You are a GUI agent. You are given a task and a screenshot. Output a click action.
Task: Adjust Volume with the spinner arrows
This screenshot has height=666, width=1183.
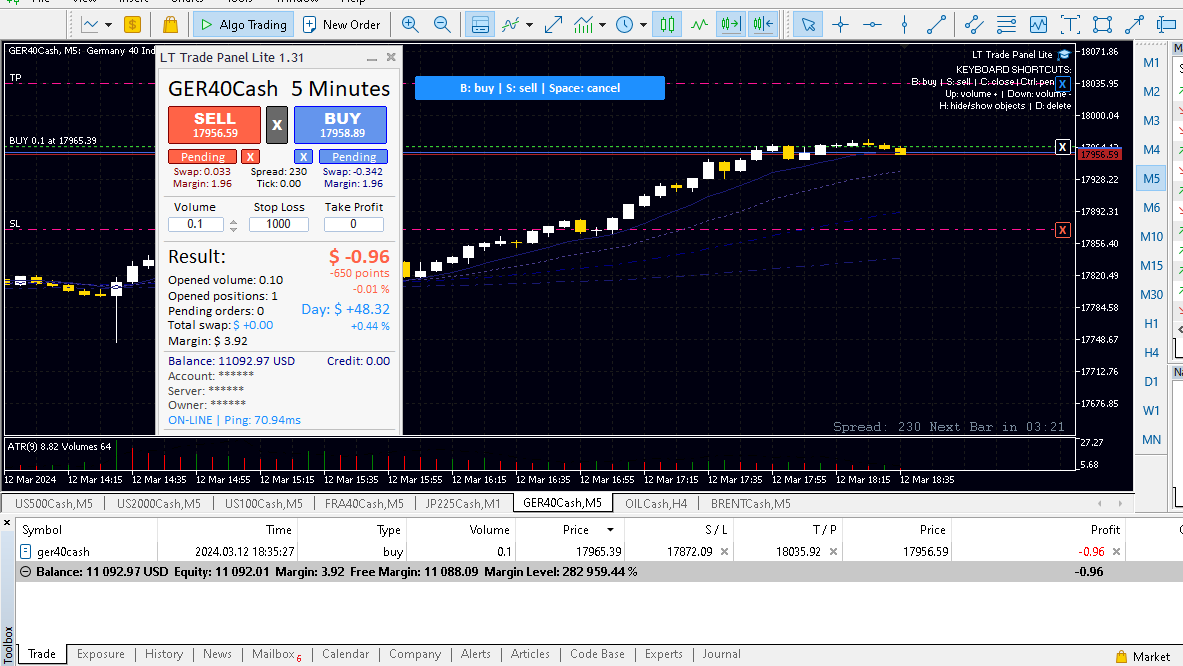pyautogui.click(x=233, y=225)
